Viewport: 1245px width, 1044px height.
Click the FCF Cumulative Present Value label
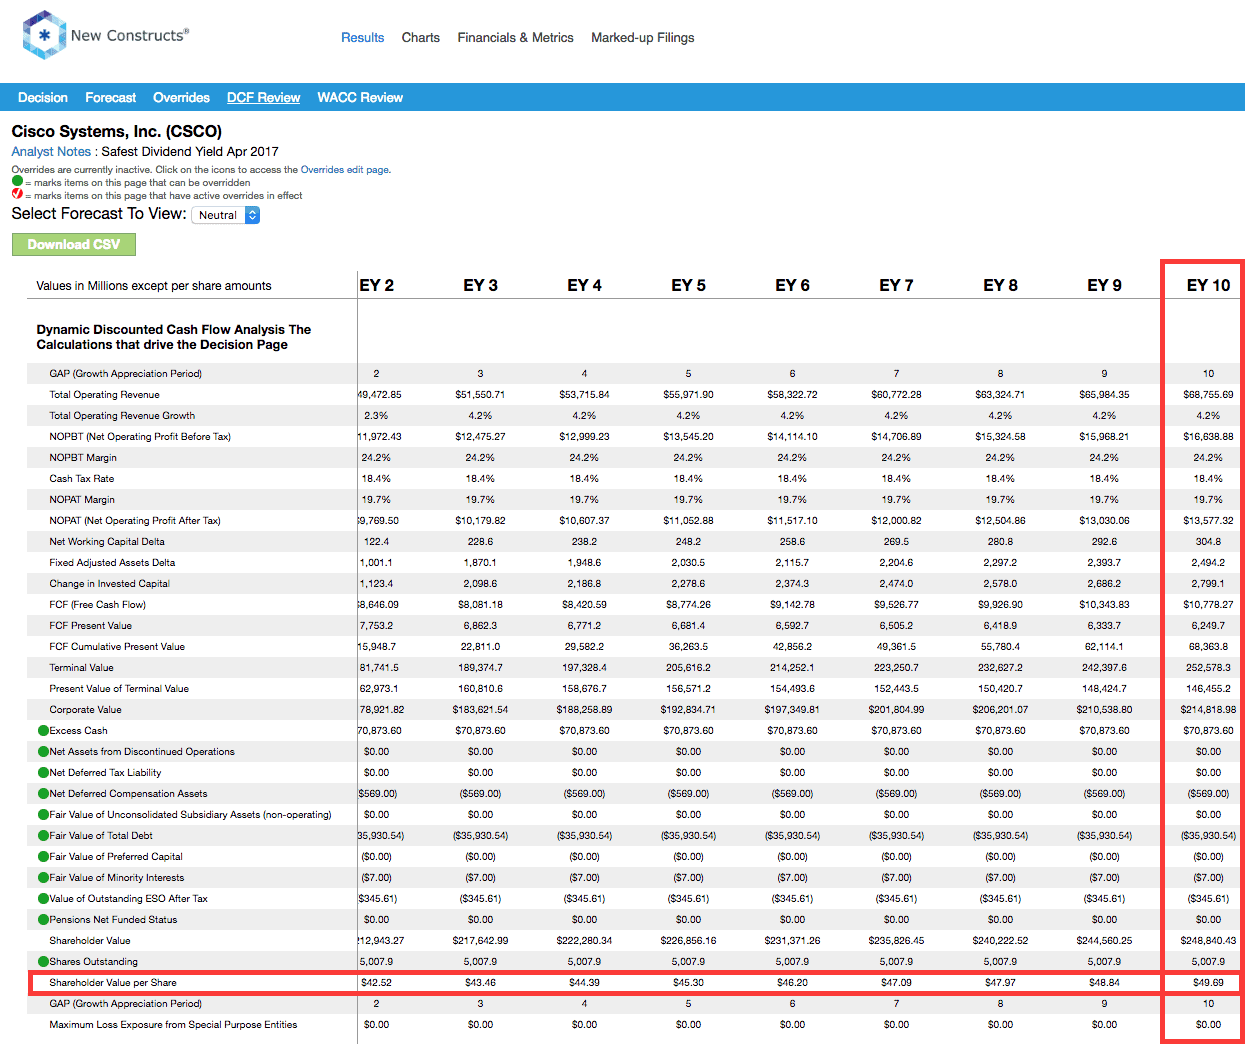tap(117, 647)
